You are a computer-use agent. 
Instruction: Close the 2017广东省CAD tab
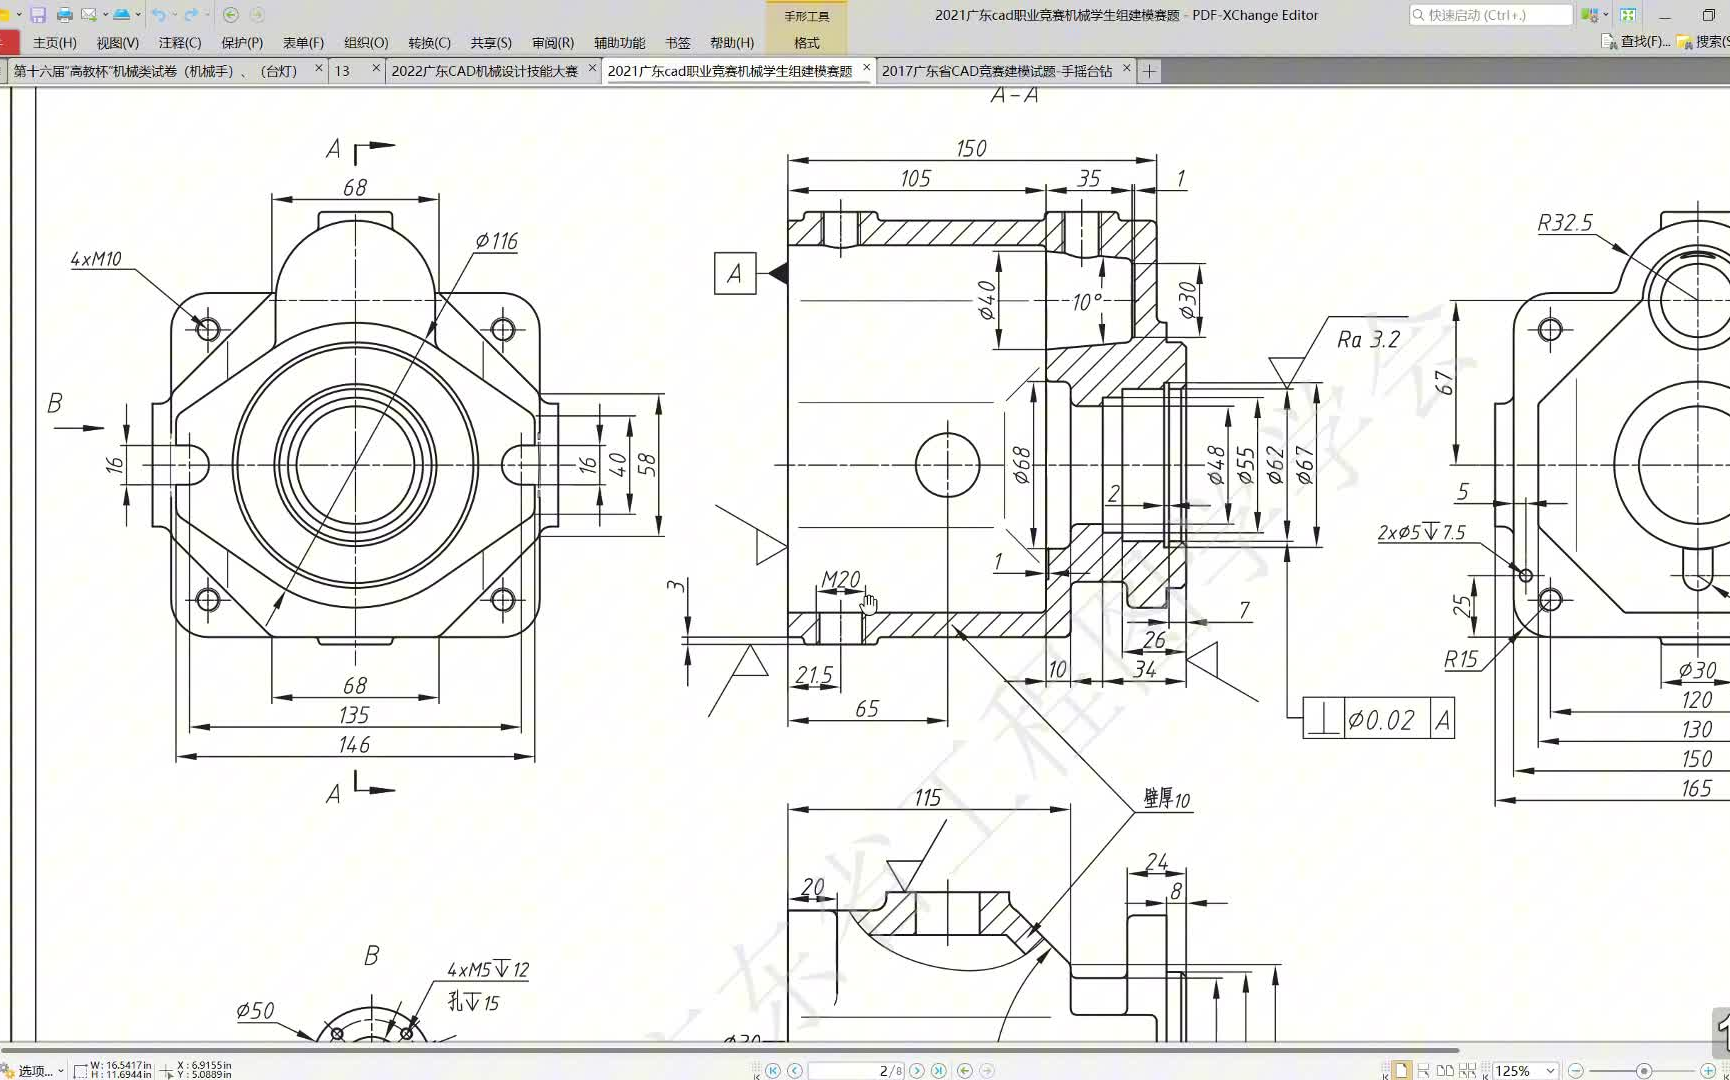pyautogui.click(x=1127, y=68)
